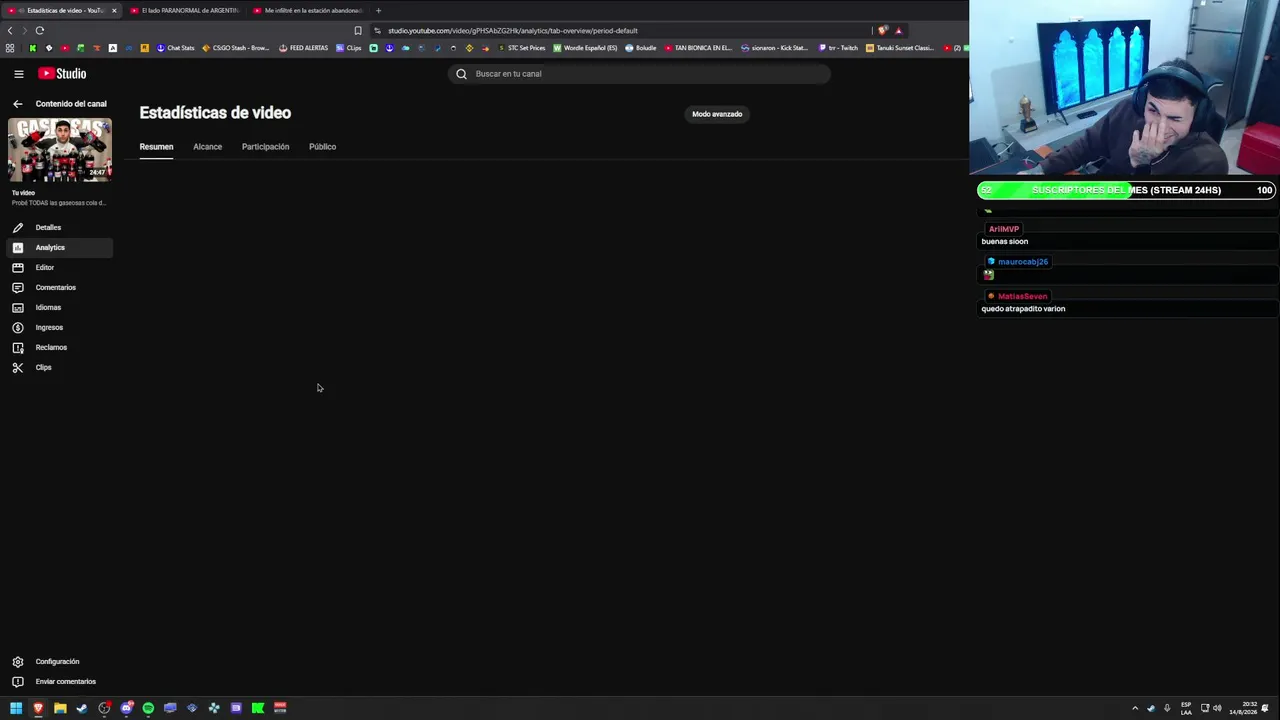Click the Enviar comentarios feedback icon
This screenshot has height=720, width=1280.
point(17,682)
